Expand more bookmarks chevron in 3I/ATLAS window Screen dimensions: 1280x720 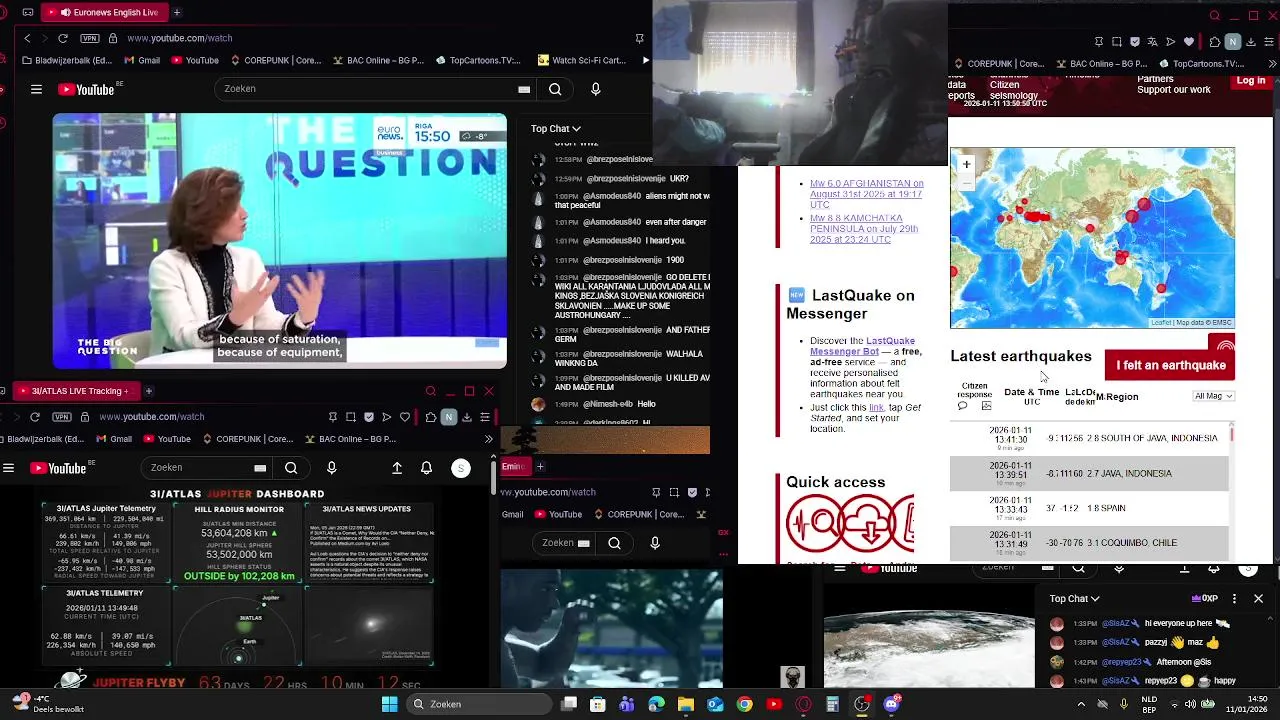point(488,439)
